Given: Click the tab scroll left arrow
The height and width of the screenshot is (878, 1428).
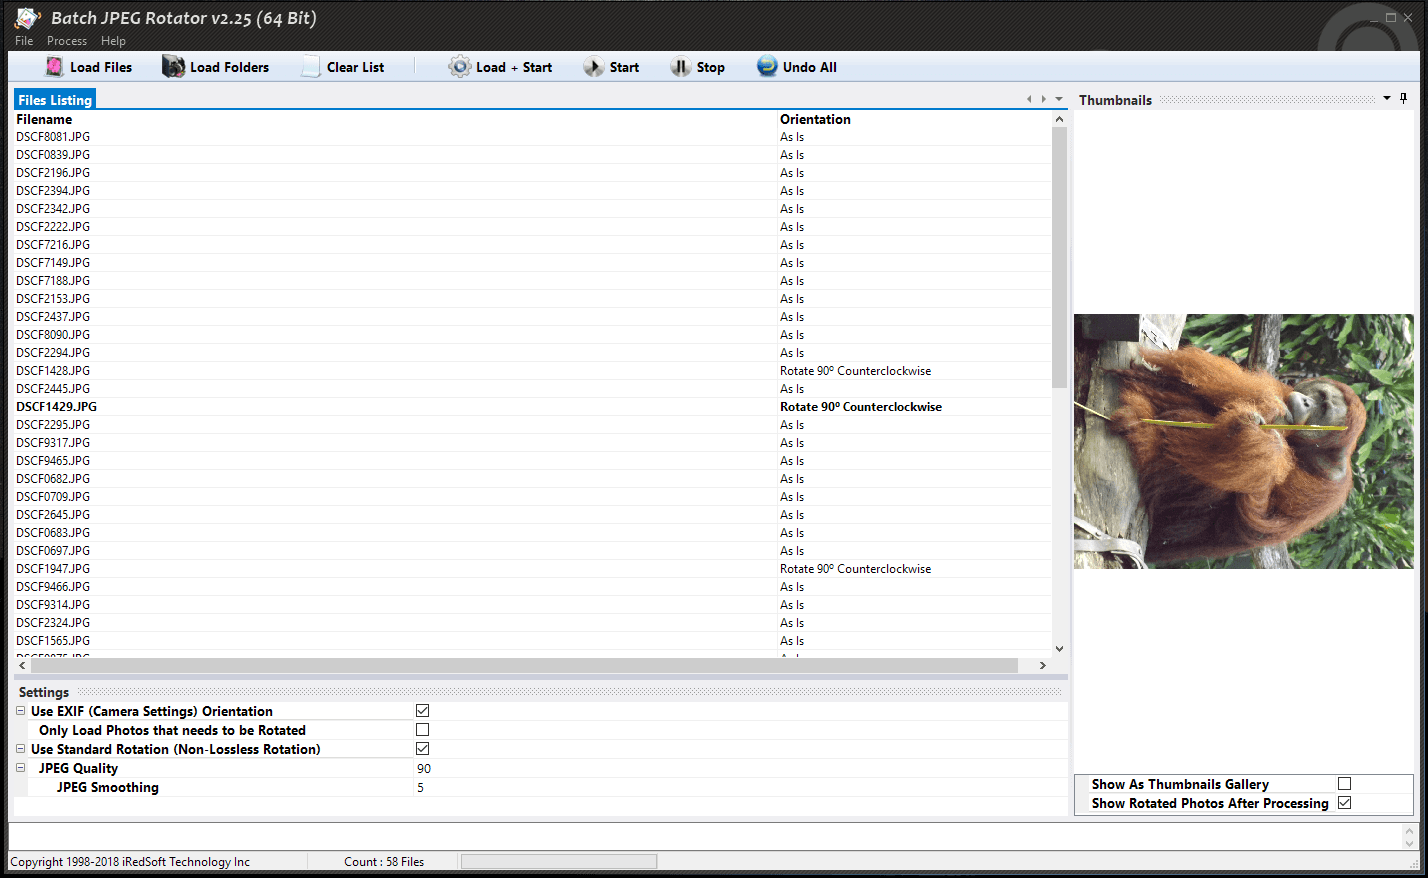Looking at the screenshot, I should (1029, 99).
